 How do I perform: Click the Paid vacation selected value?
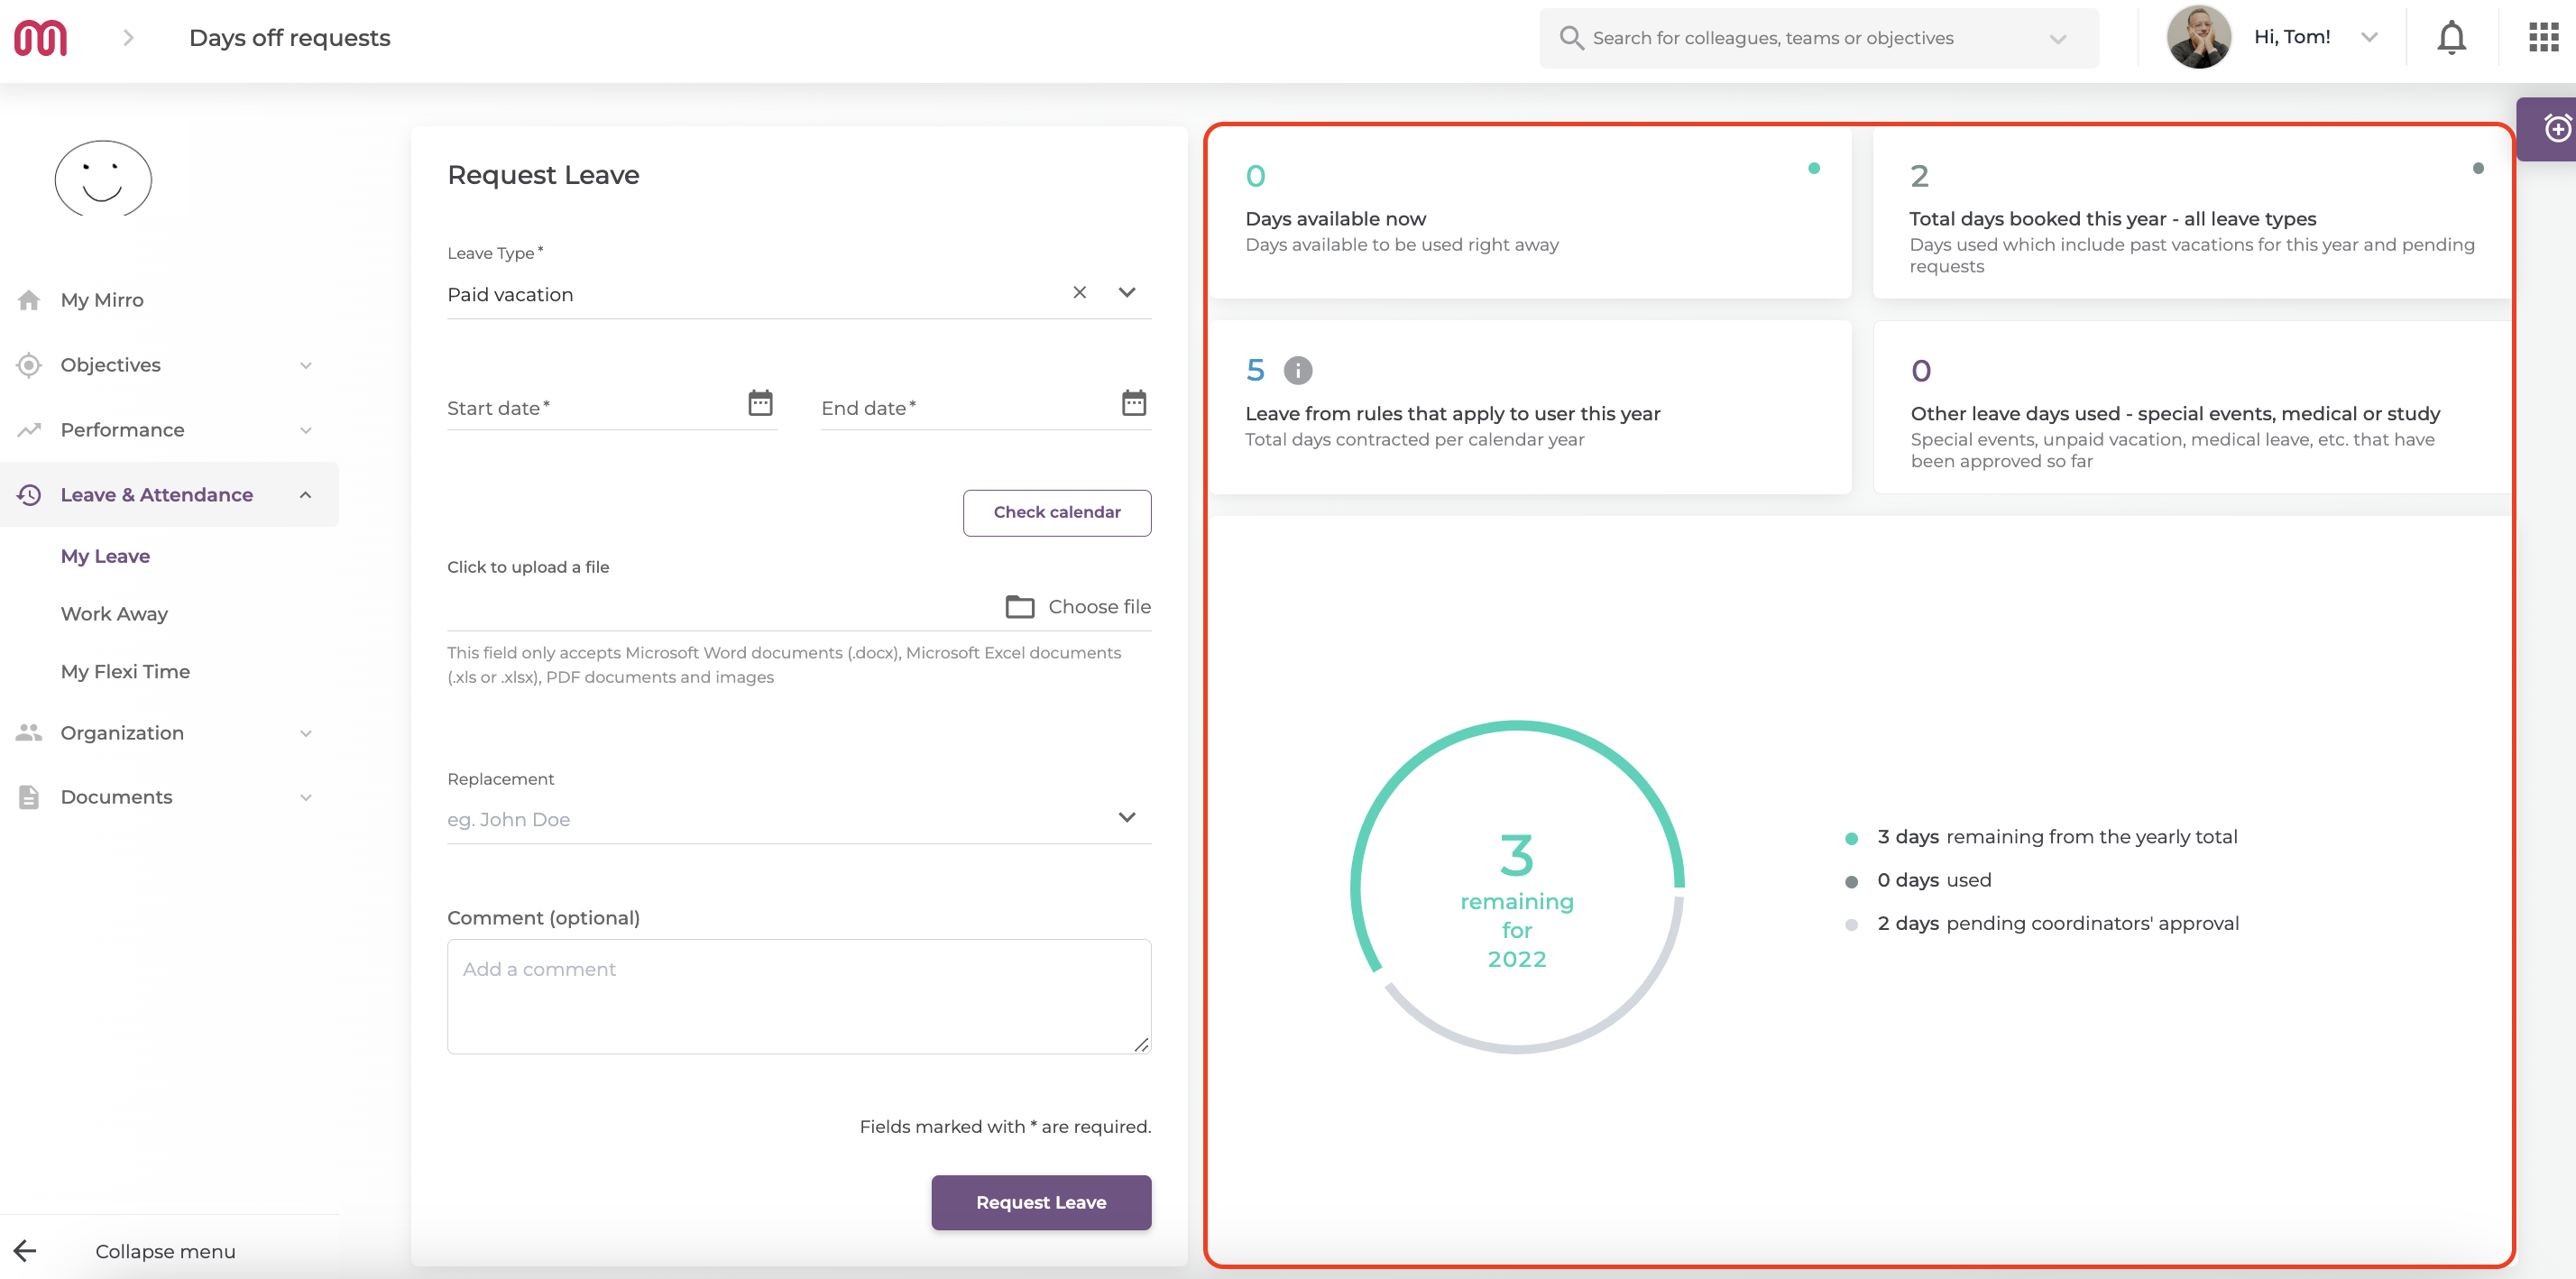(x=510, y=295)
